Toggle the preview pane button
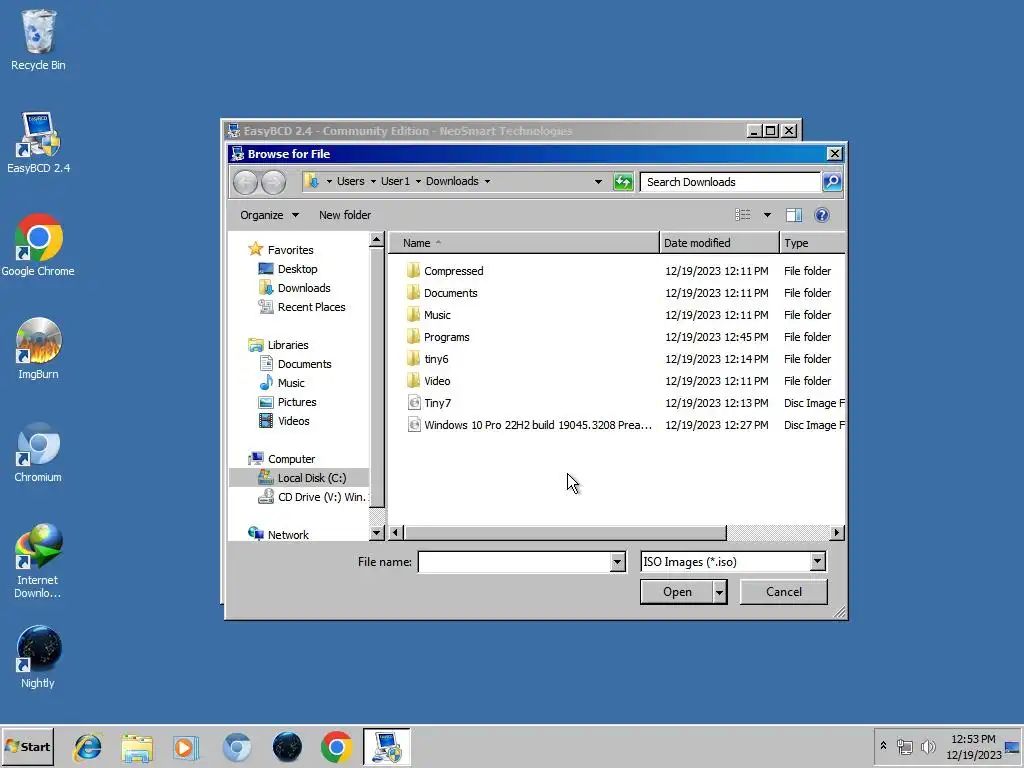1024x768 pixels. coord(793,215)
